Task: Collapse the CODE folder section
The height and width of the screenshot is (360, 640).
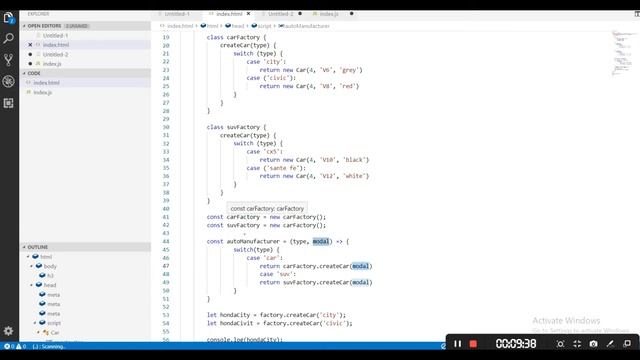Action: coord(24,73)
